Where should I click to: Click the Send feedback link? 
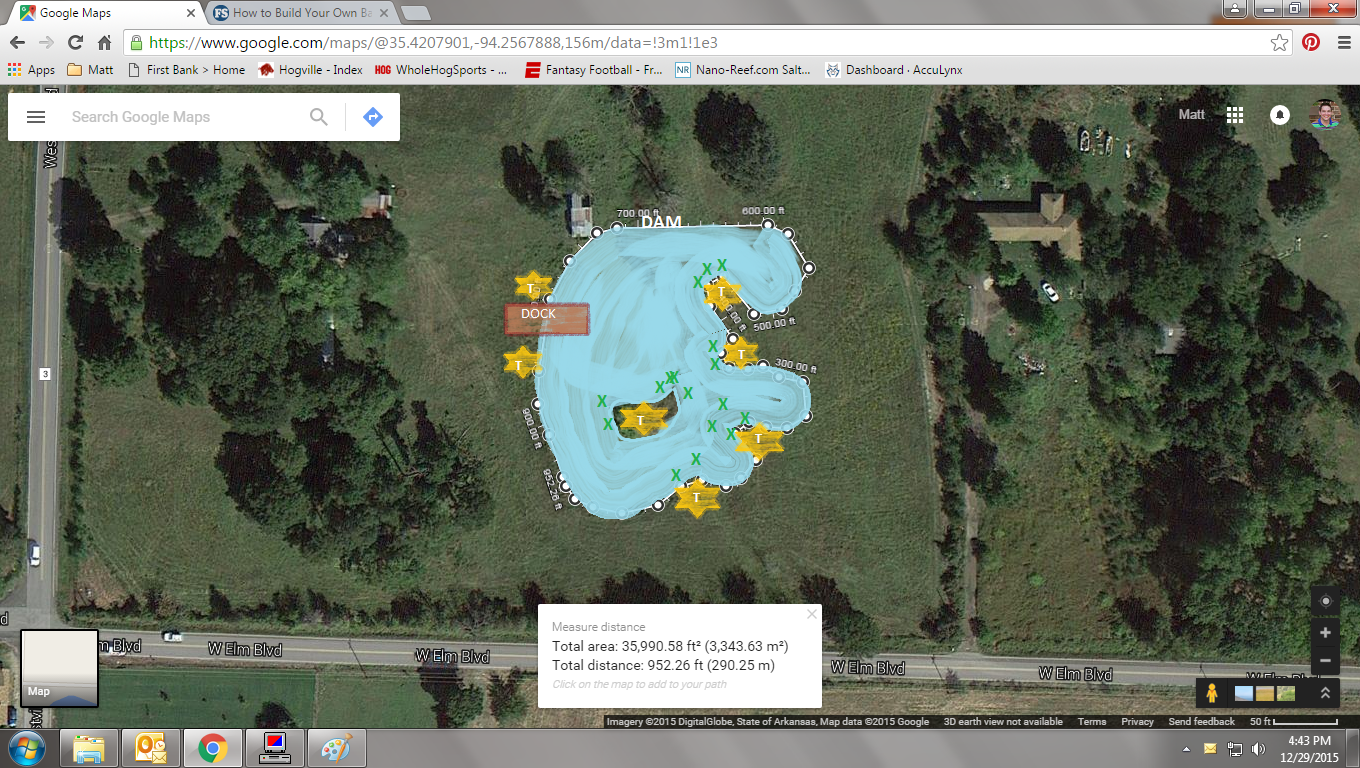coord(1201,721)
